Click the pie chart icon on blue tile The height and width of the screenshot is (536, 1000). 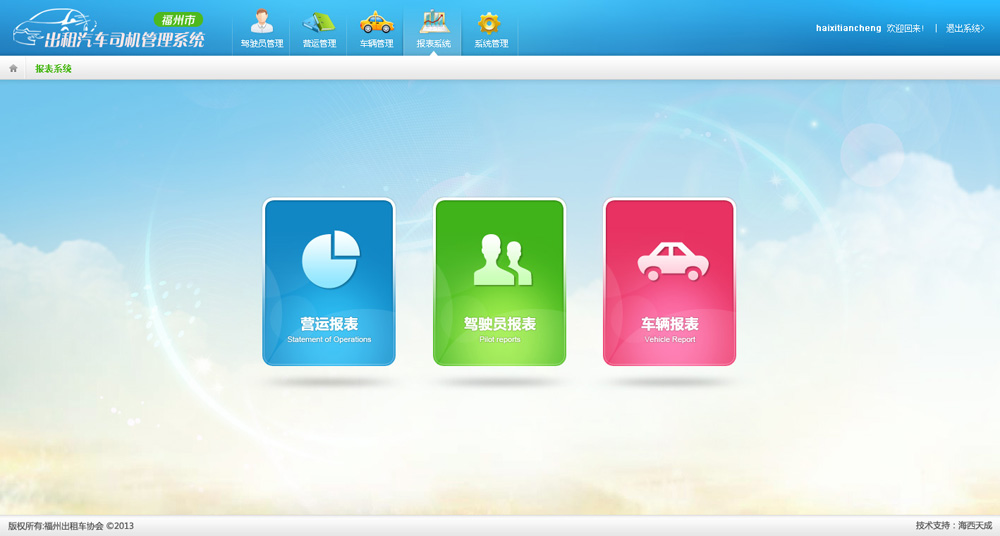pyautogui.click(x=330, y=259)
